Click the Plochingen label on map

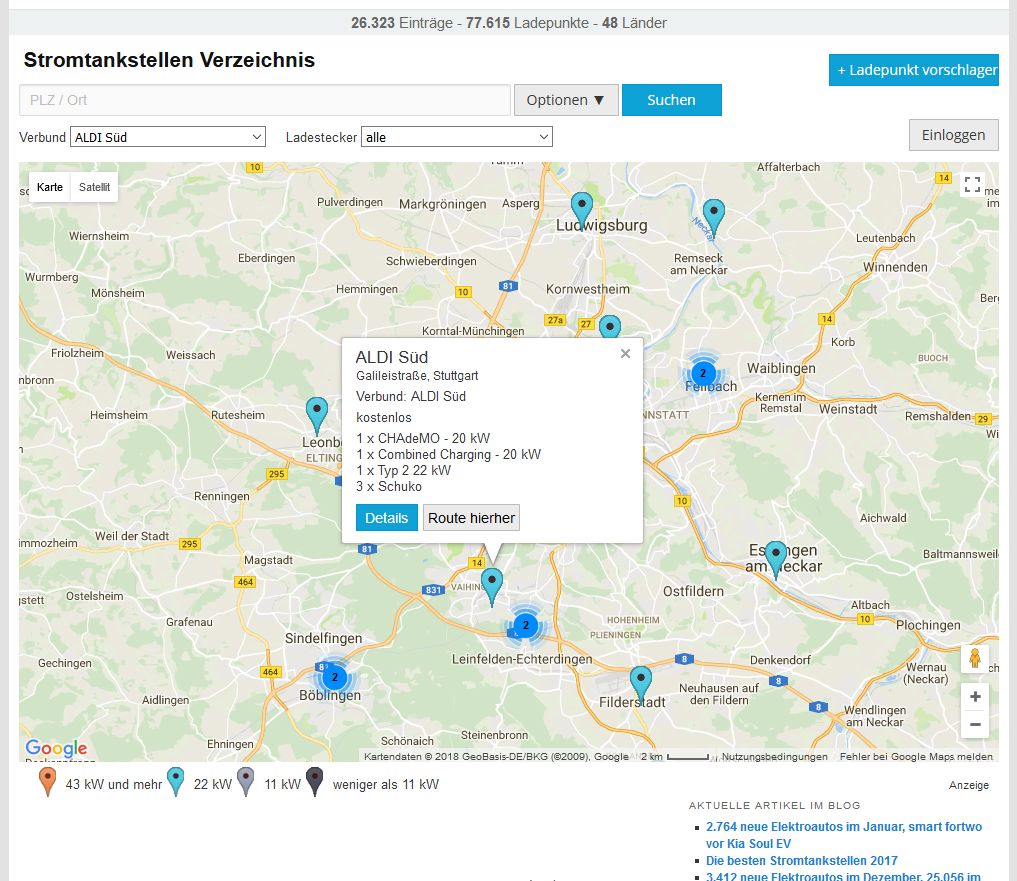coord(928,625)
